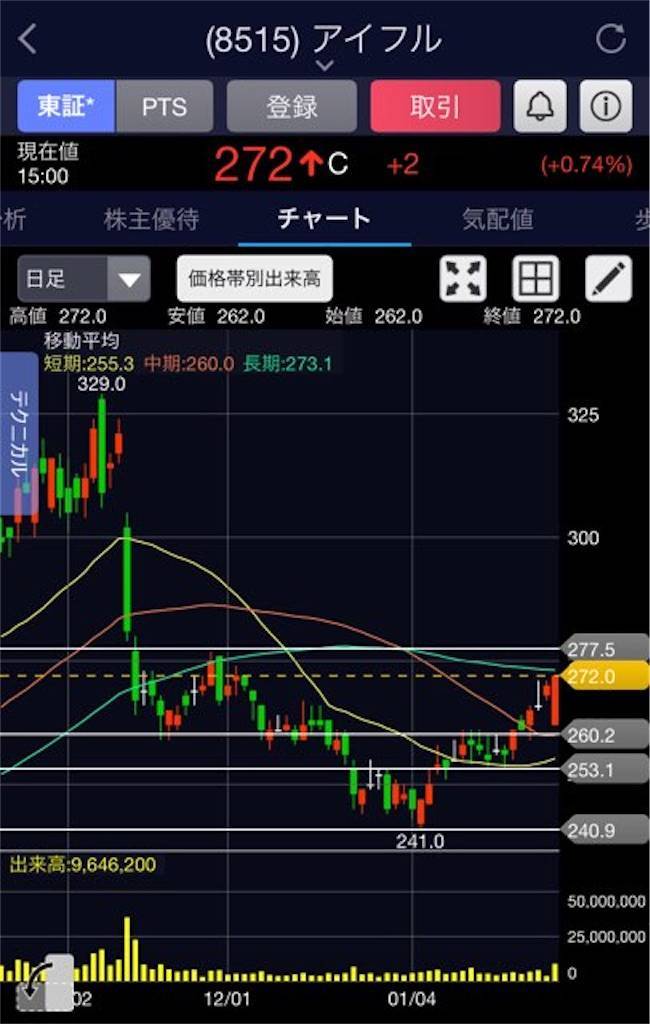Viewport: 650px width, 1024px height.
Task: Switch to the grid layout icon
Action: 536,279
